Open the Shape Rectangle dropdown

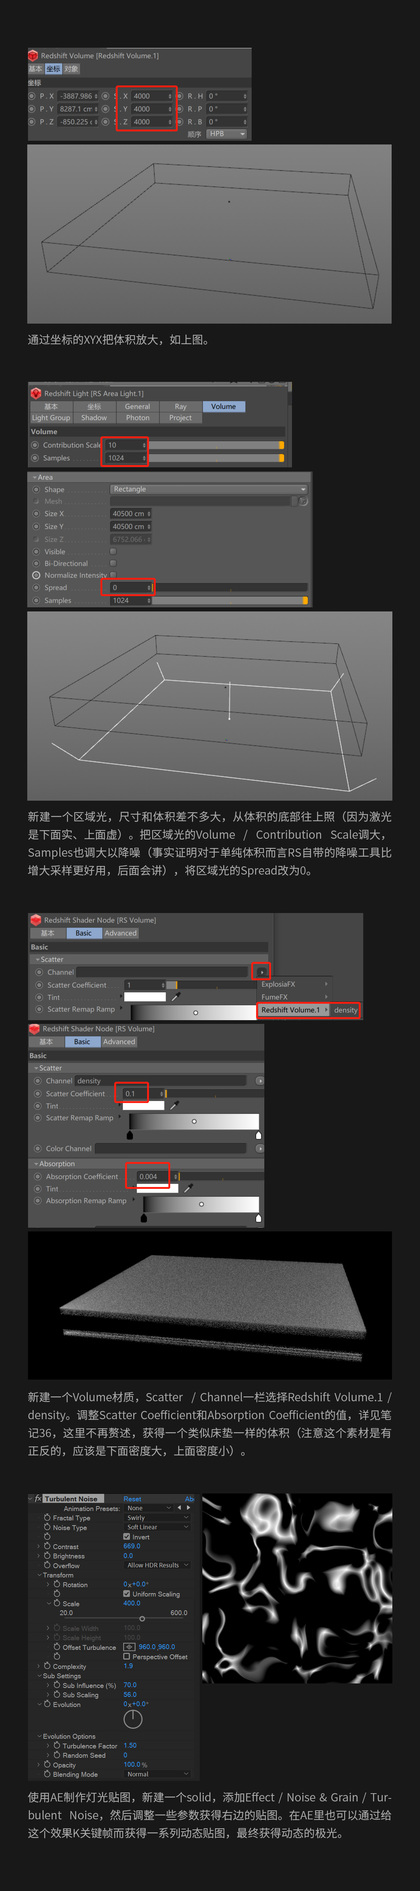pos(208,489)
